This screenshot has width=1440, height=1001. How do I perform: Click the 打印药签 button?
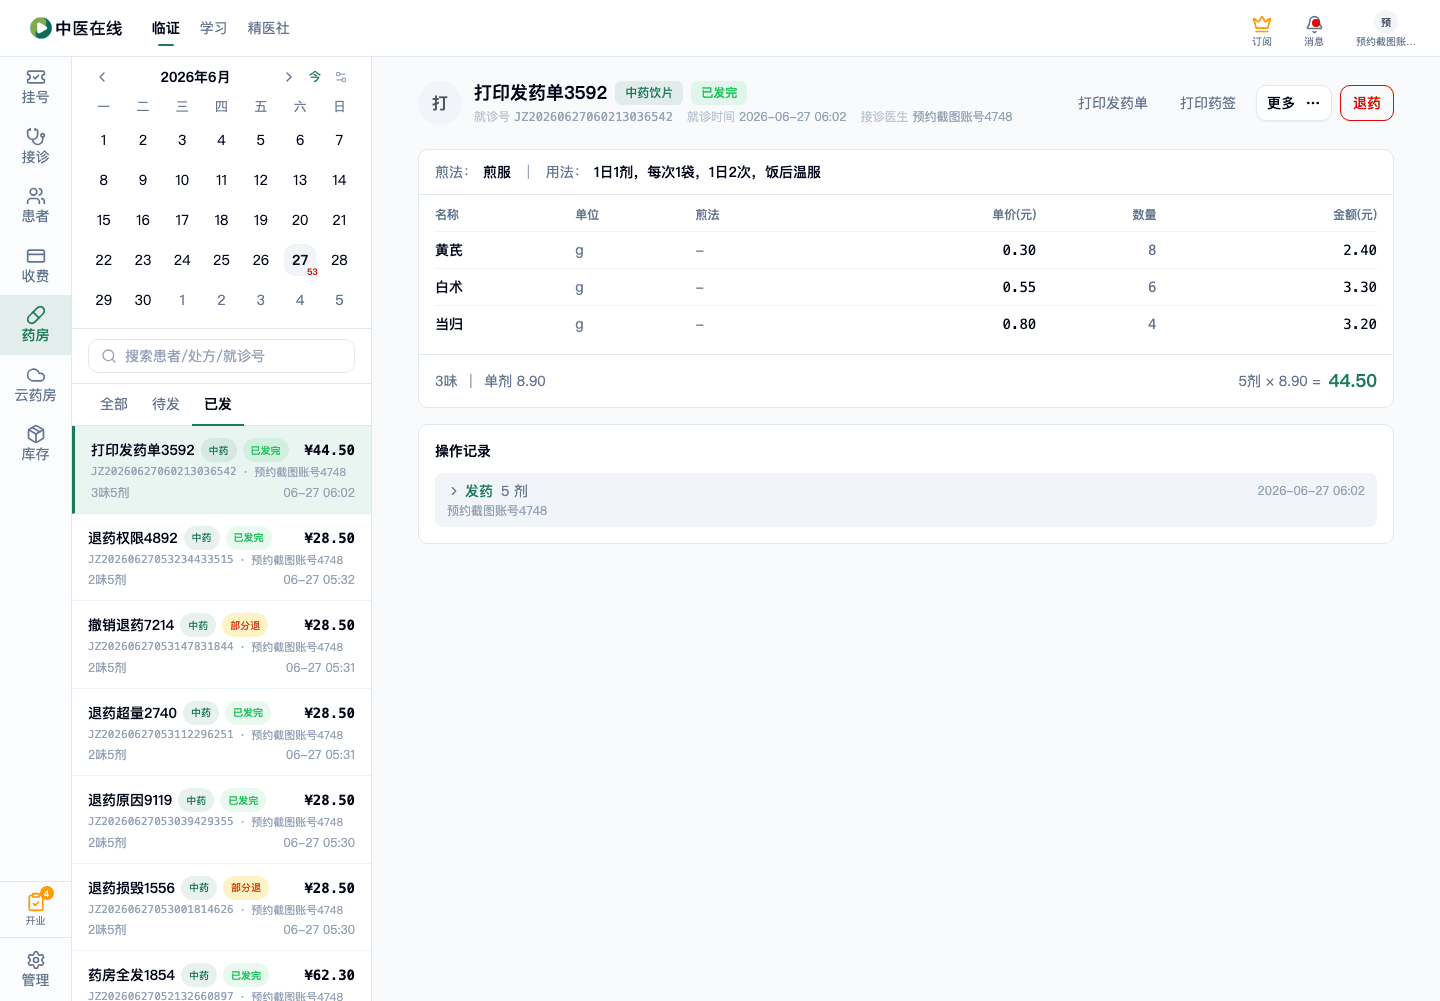(x=1208, y=103)
